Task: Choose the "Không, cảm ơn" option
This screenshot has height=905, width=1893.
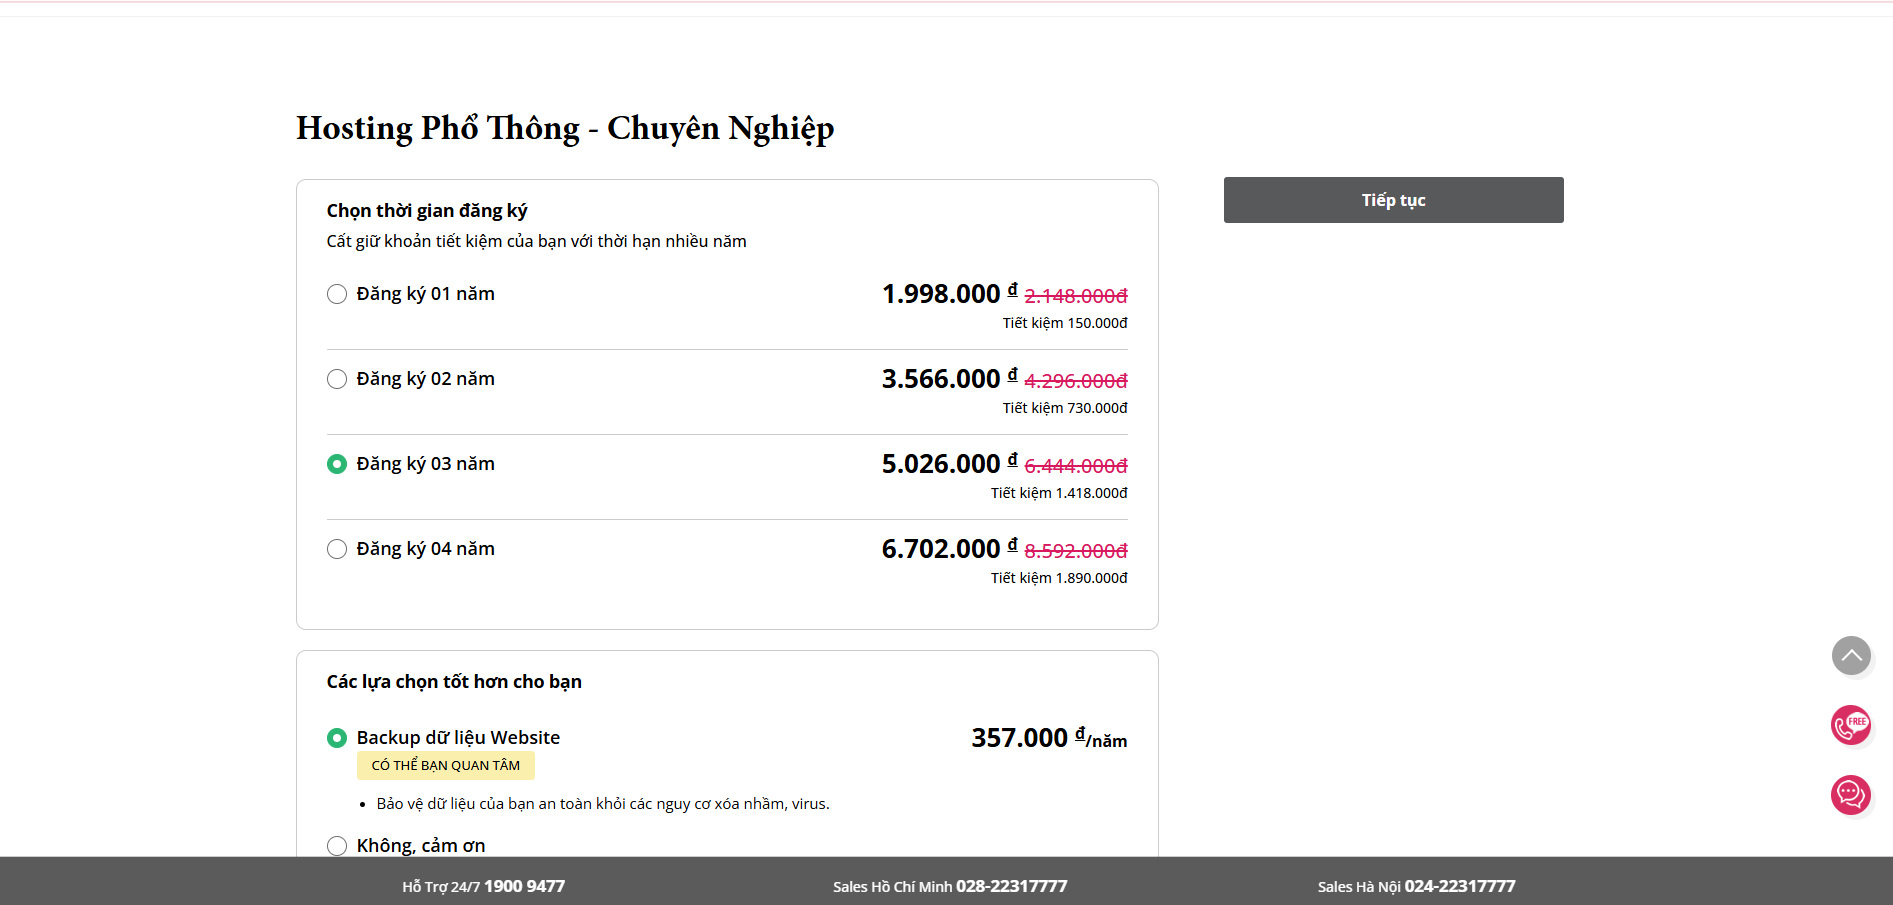Action: pos(337,846)
